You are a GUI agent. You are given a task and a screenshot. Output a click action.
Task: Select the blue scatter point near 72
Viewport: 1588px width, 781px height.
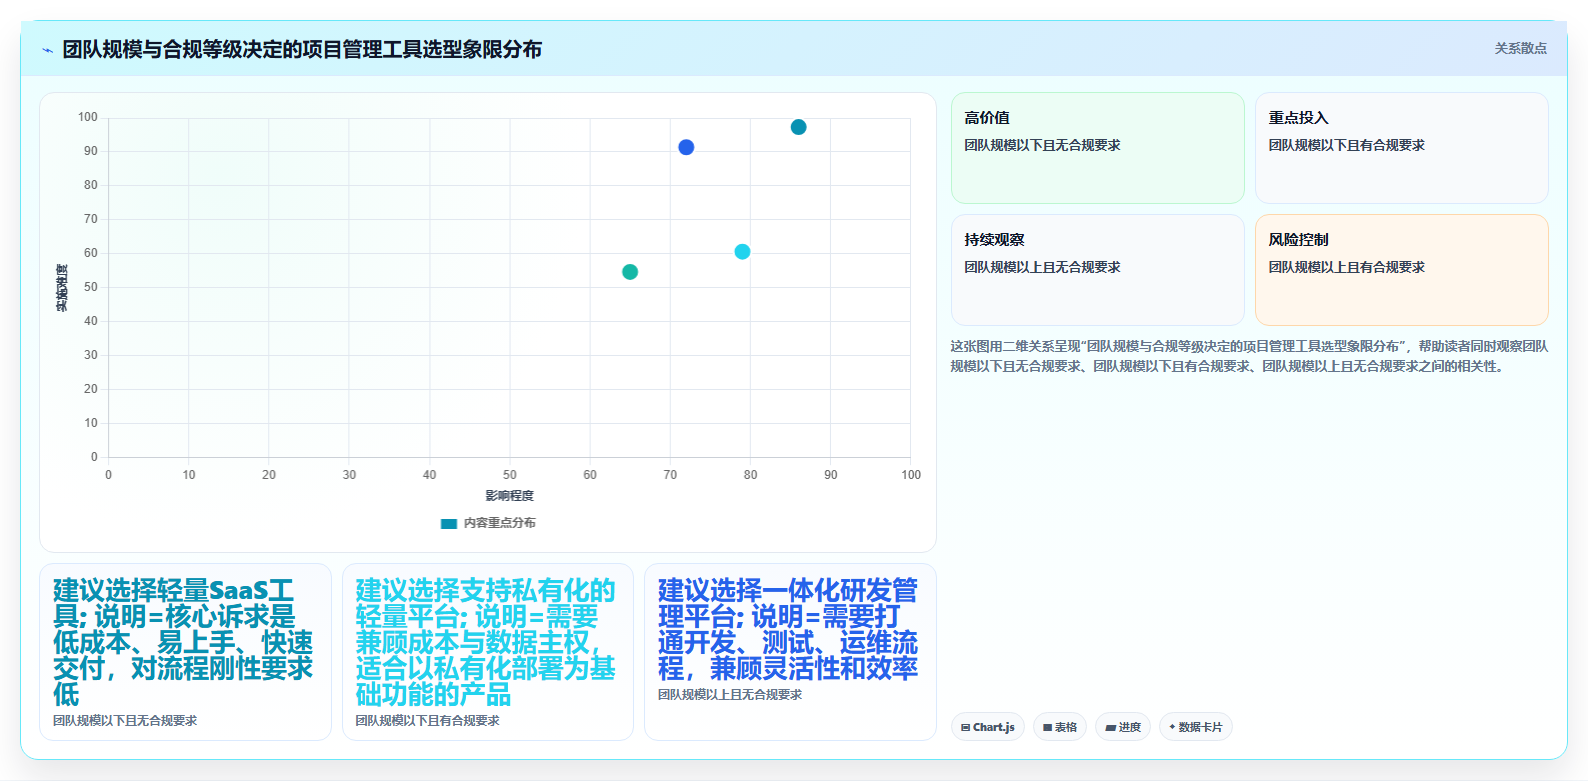(686, 147)
